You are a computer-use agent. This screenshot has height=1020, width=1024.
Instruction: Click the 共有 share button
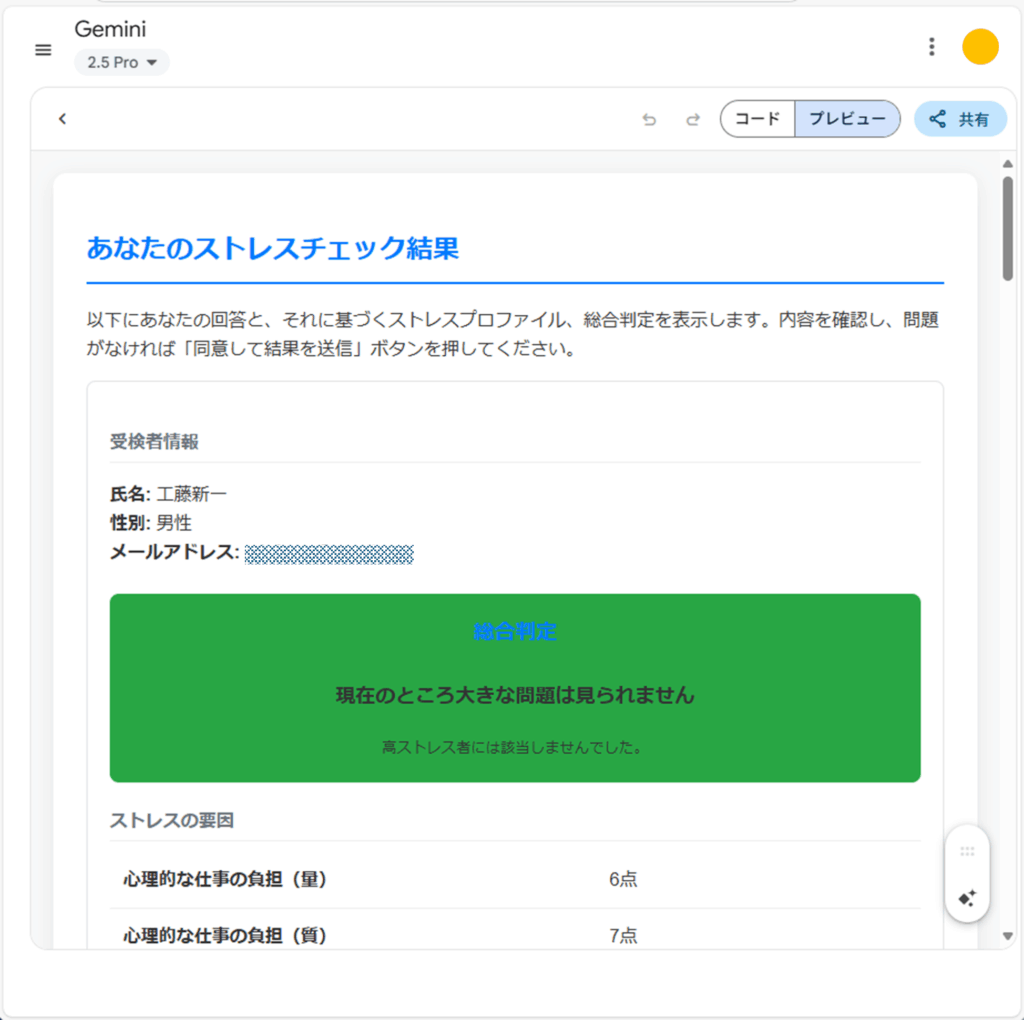coord(960,119)
